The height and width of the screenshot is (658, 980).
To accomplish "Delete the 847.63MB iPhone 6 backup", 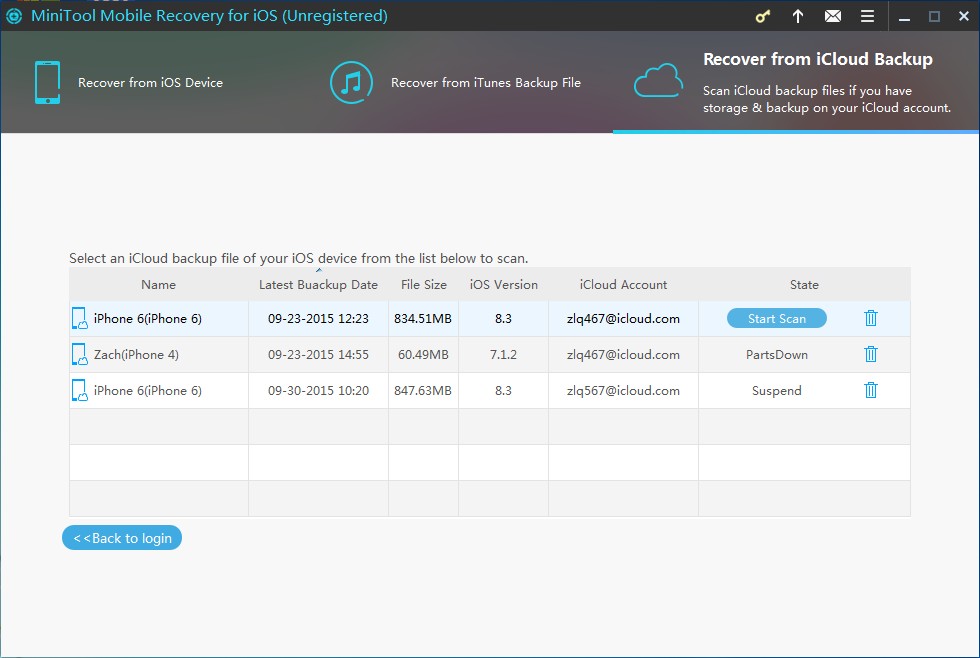I will [x=871, y=390].
